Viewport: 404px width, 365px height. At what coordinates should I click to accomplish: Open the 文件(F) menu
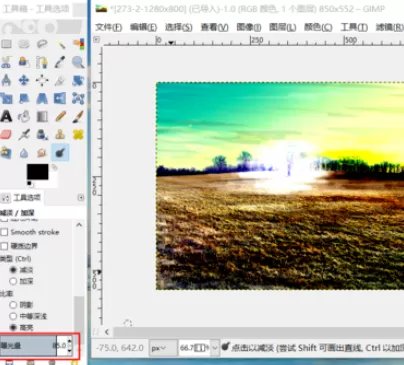click(108, 27)
